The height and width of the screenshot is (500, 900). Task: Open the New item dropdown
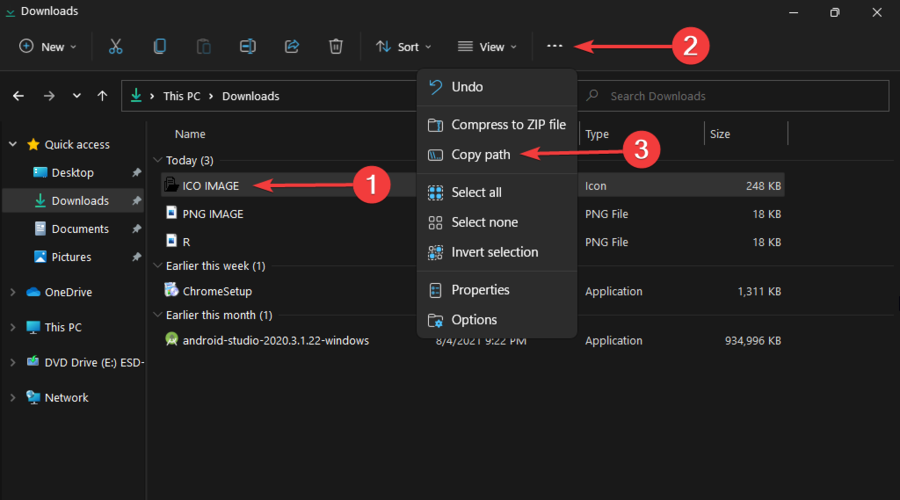(x=46, y=46)
